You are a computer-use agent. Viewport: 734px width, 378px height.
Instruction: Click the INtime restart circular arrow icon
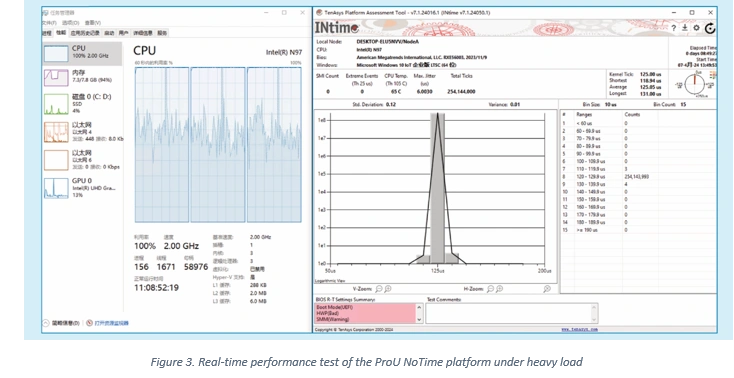(x=710, y=28)
